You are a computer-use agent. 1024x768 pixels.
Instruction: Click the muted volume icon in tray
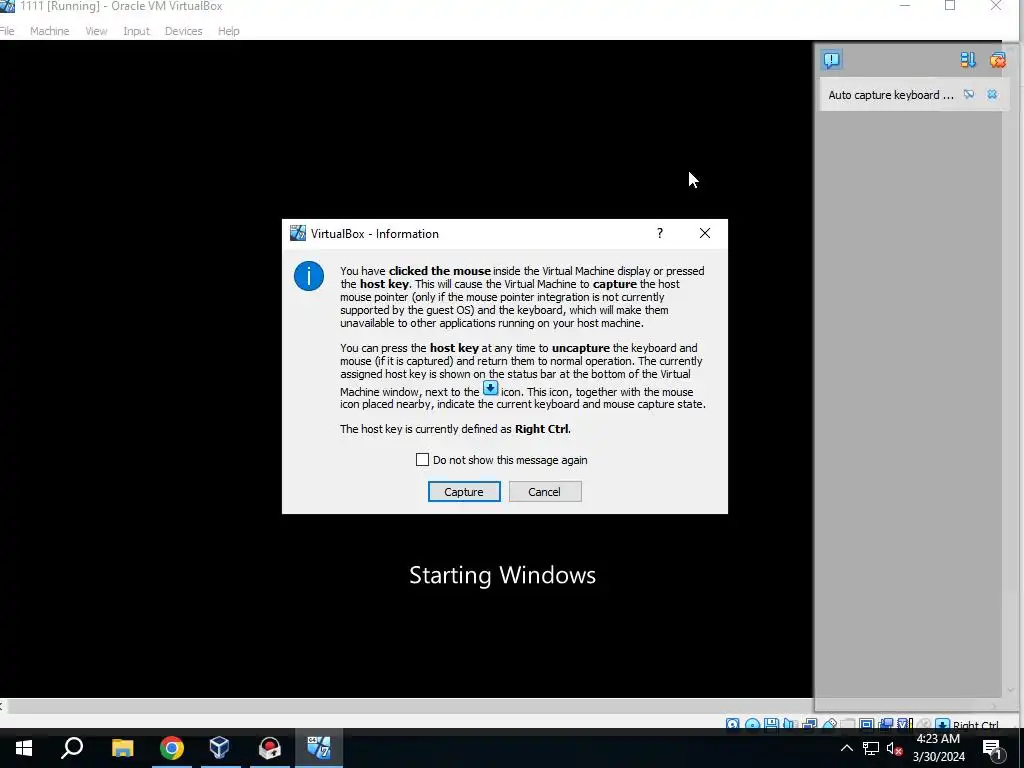[893, 748]
